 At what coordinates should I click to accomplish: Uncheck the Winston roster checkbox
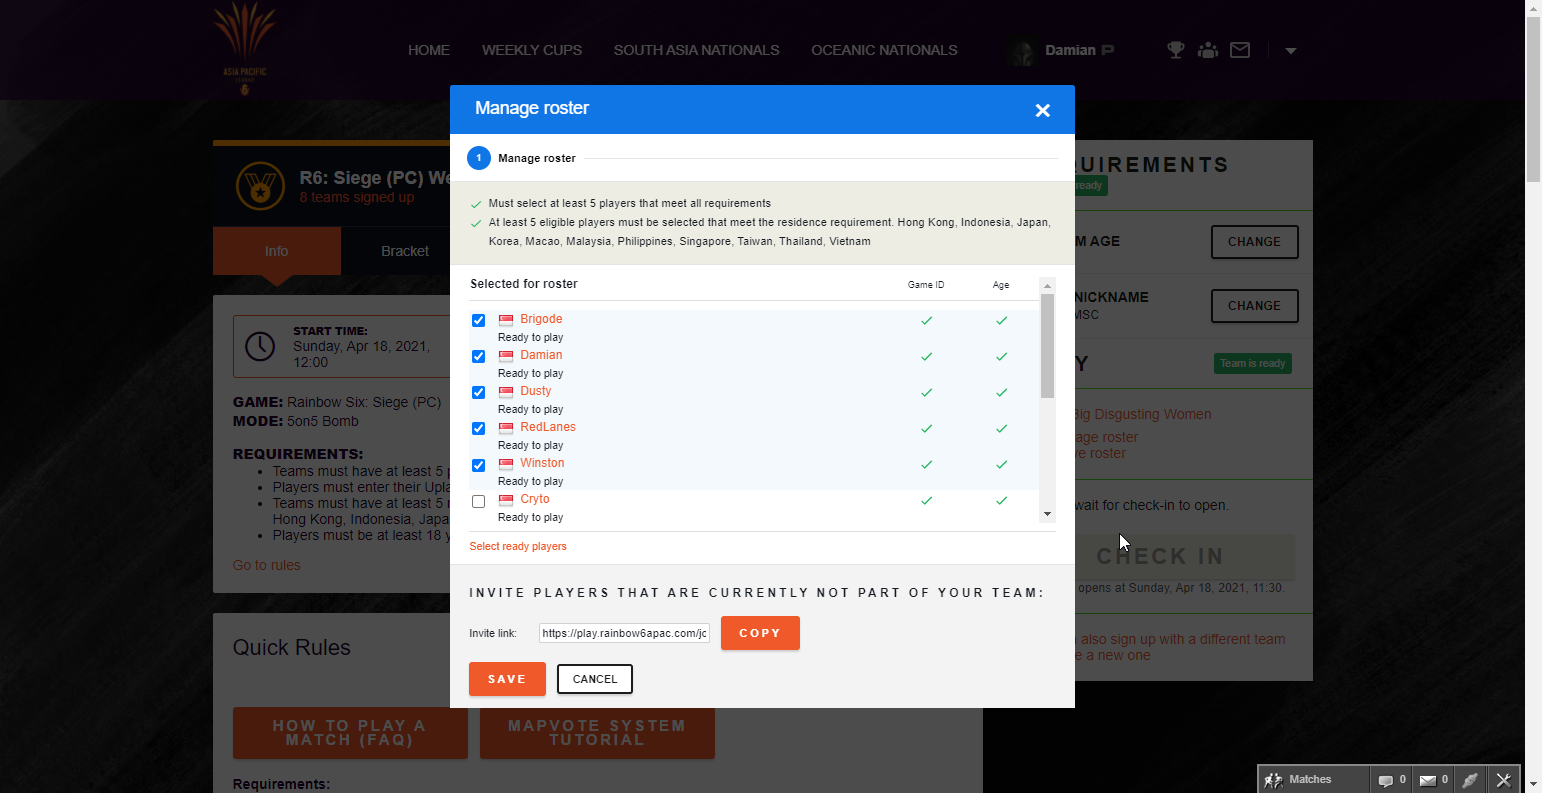click(x=478, y=465)
